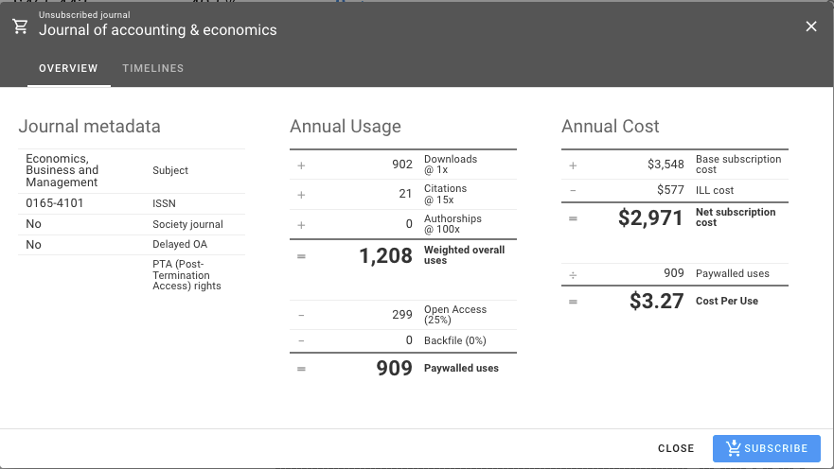The width and height of the screenshot is (835, 470).
Task: Click the base subscription cost $3,548
Action: click(666, 164)
